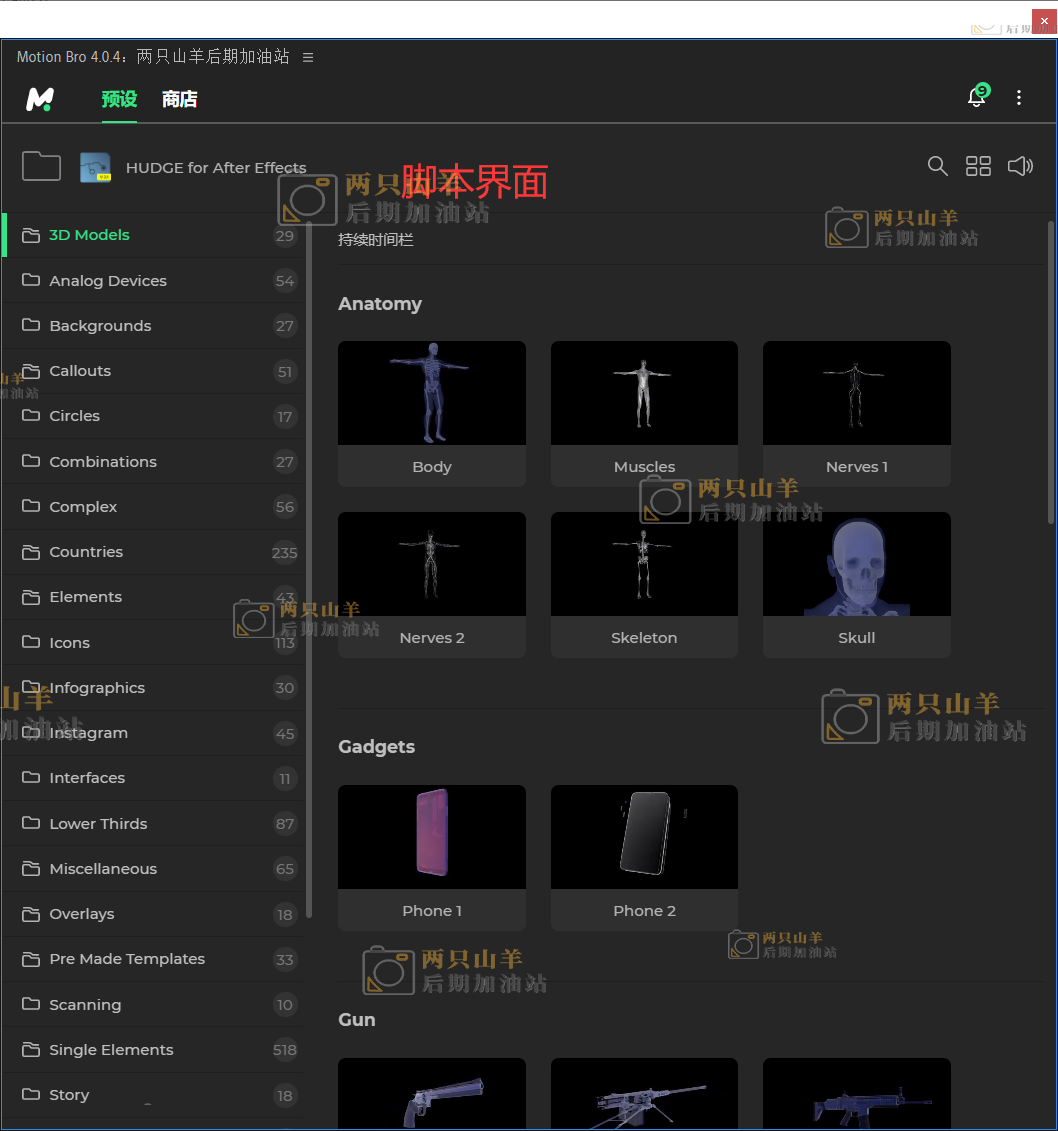
Task: Select the Skull preset thumbnail
Action: click(x=856, y=564)
